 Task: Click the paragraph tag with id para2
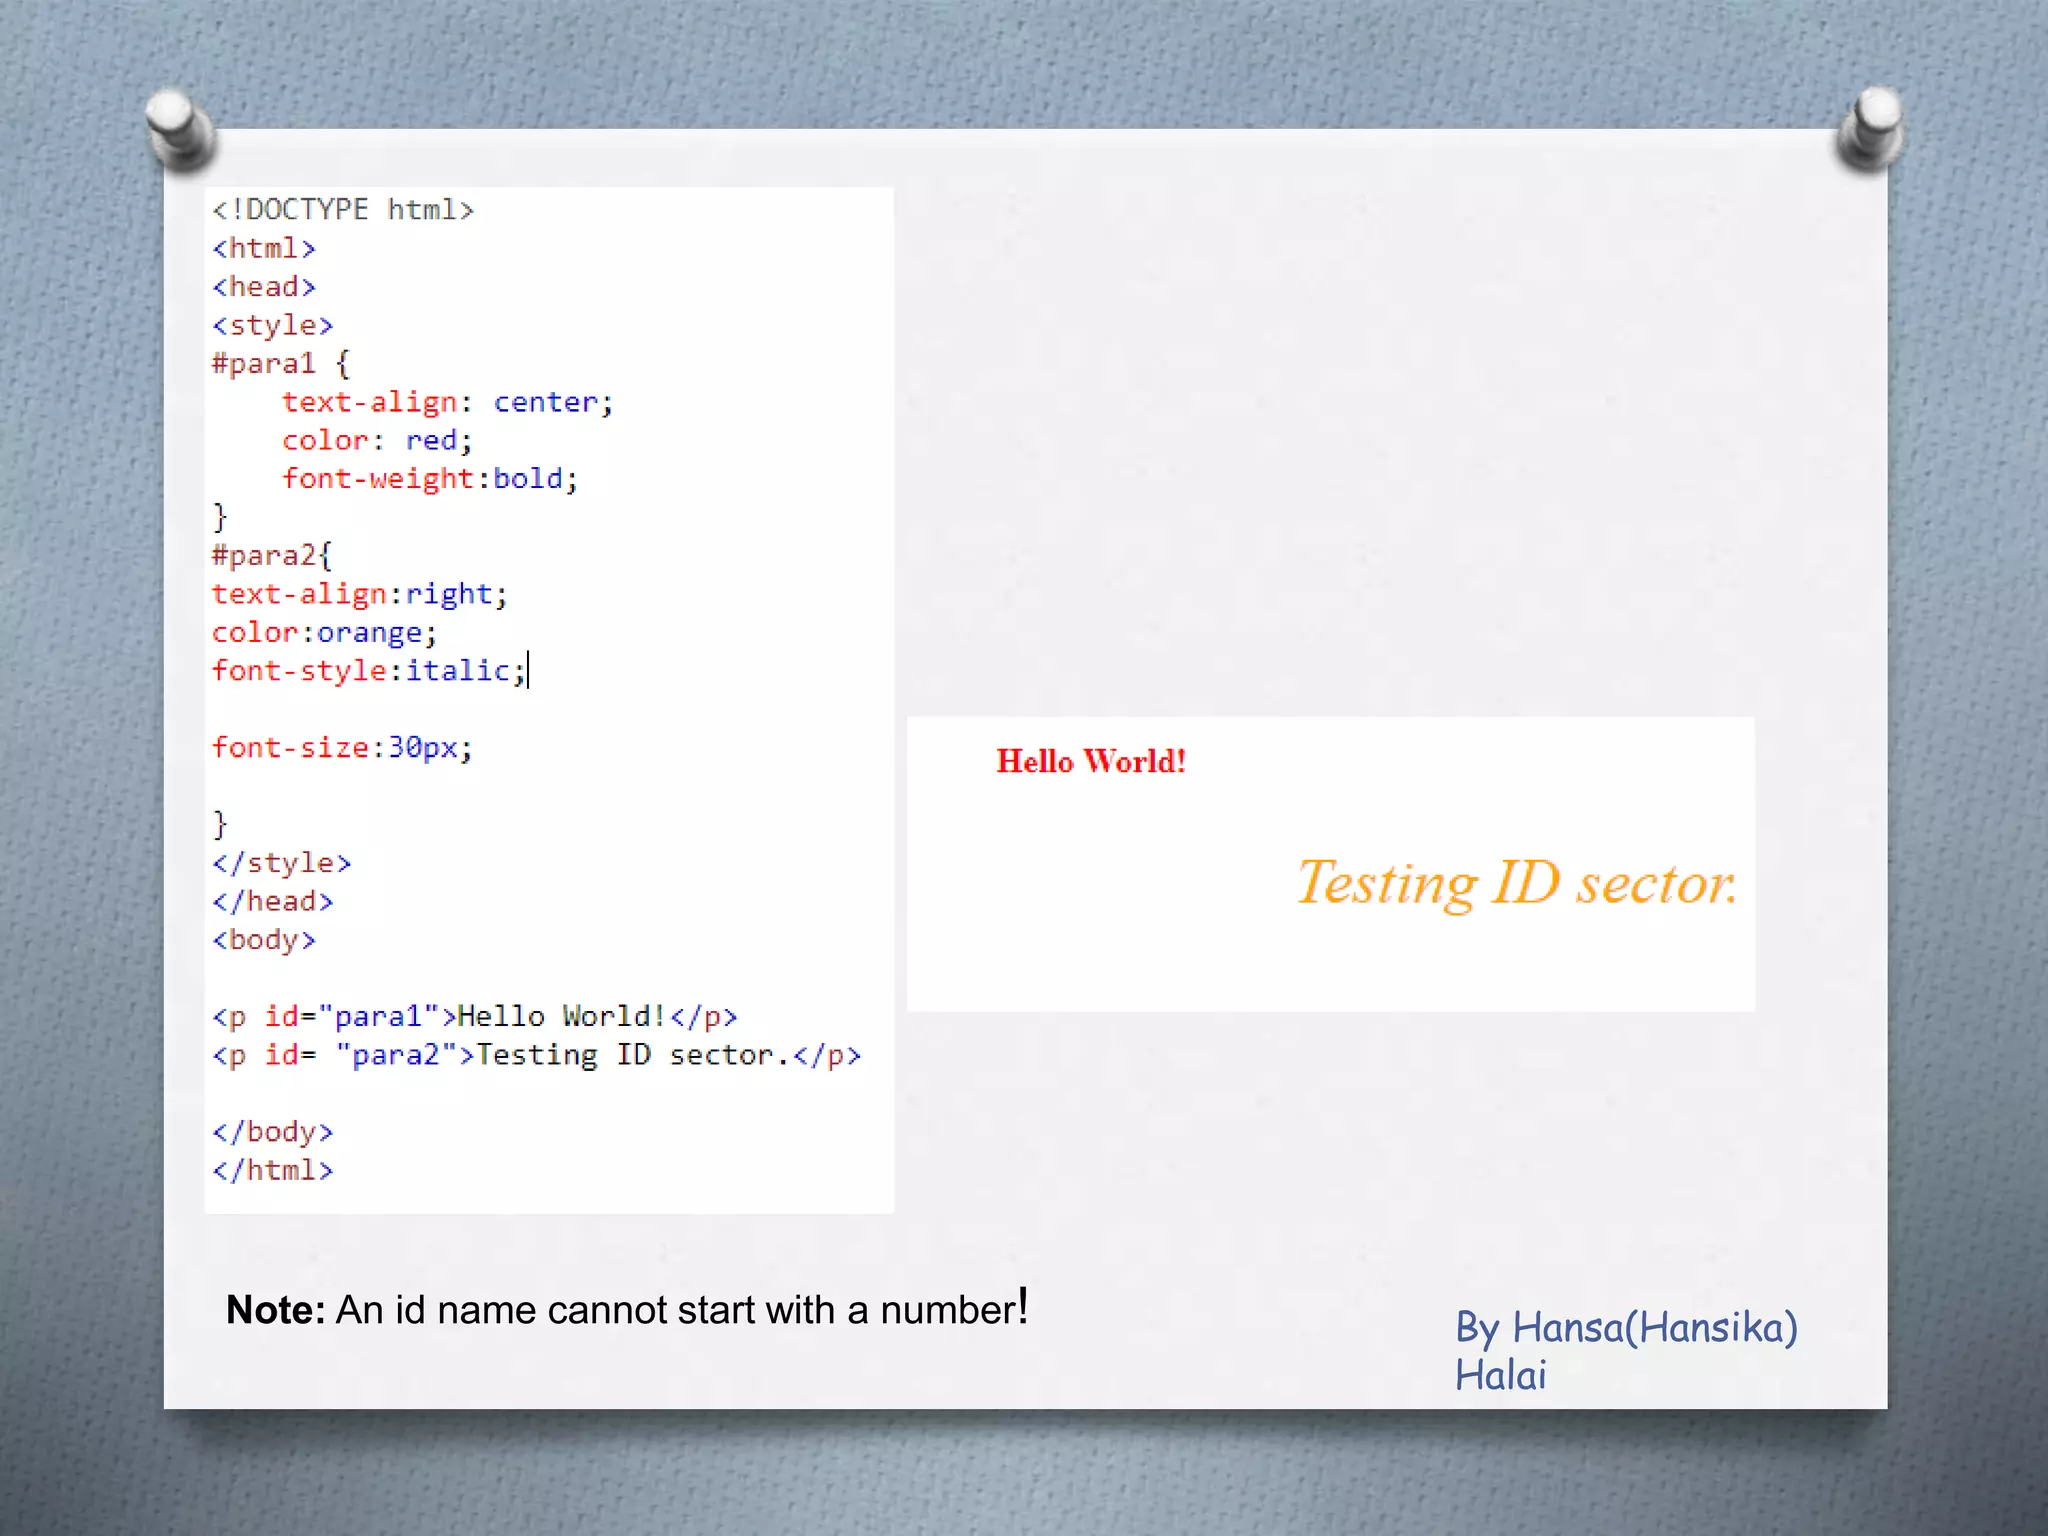coord(536,1055)
